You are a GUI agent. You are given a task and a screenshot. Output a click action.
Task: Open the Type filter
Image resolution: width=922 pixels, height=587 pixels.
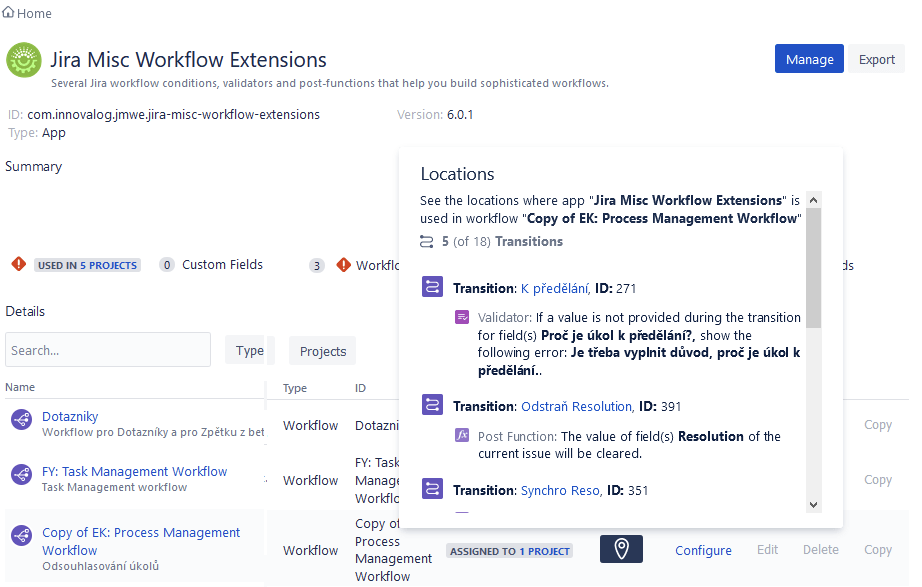point(250,350)
